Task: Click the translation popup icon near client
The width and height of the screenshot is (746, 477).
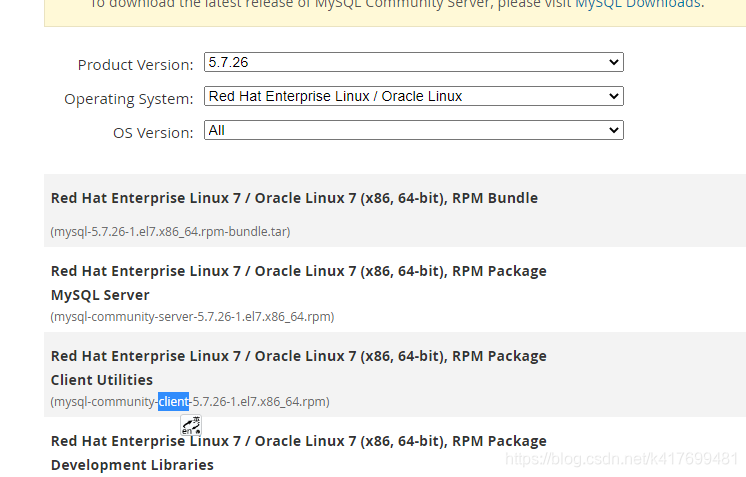Action: (191, 425)
